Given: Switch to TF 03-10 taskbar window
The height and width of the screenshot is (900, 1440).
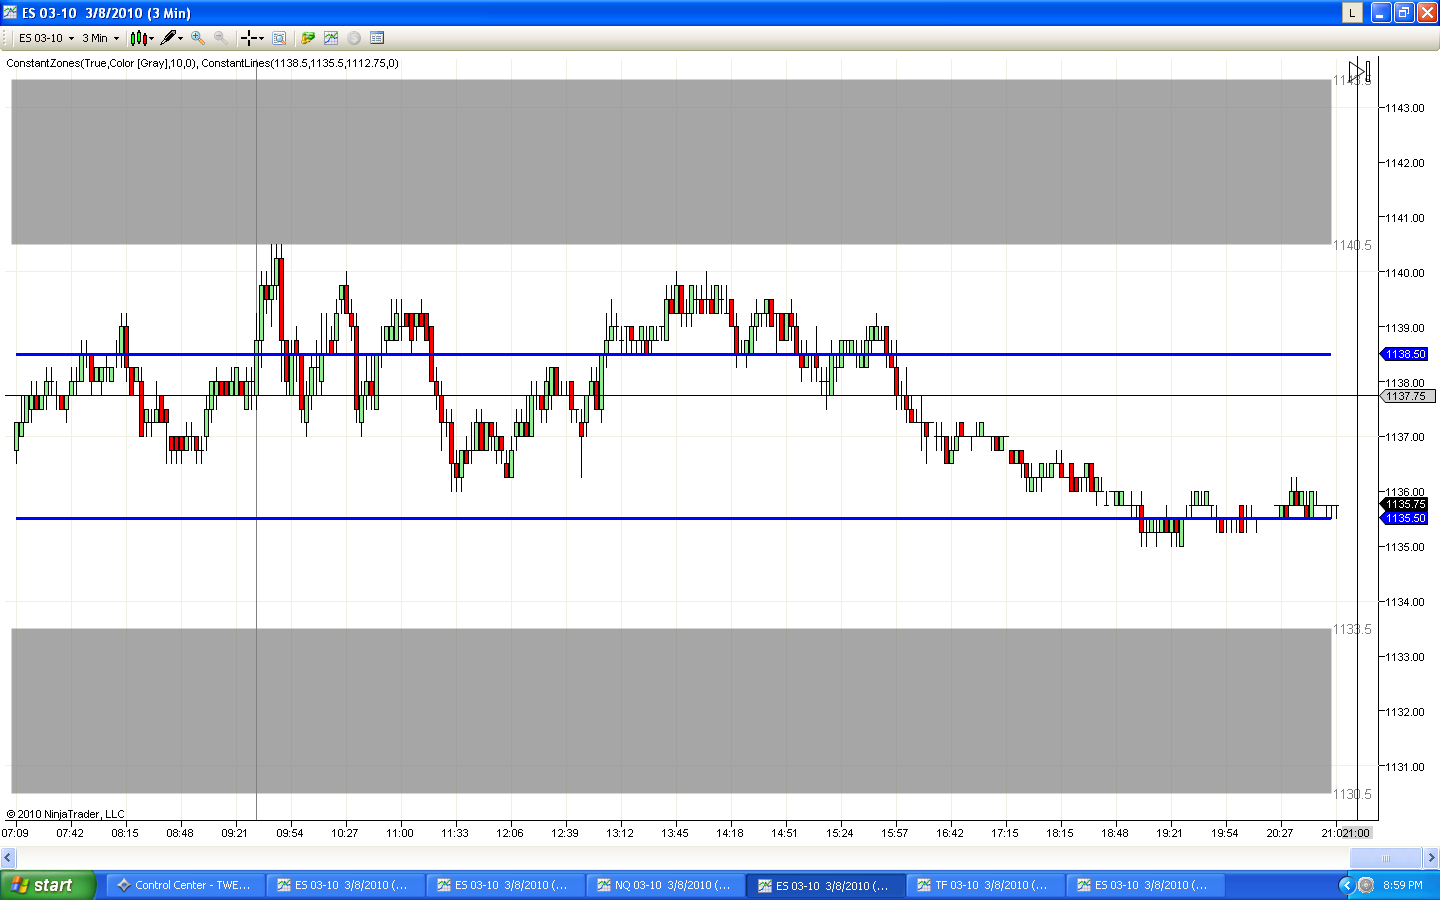Looking at the screenshot, I should click(x=985, y=885).
